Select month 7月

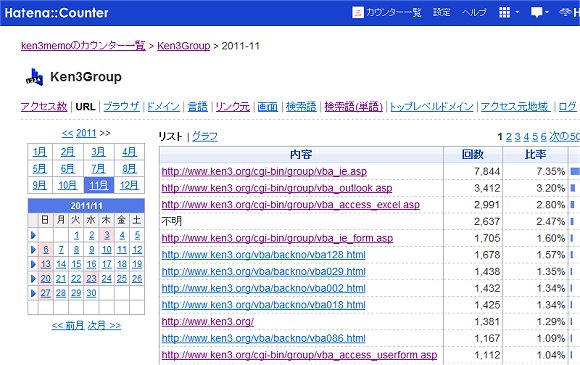[x=98, y=169]
